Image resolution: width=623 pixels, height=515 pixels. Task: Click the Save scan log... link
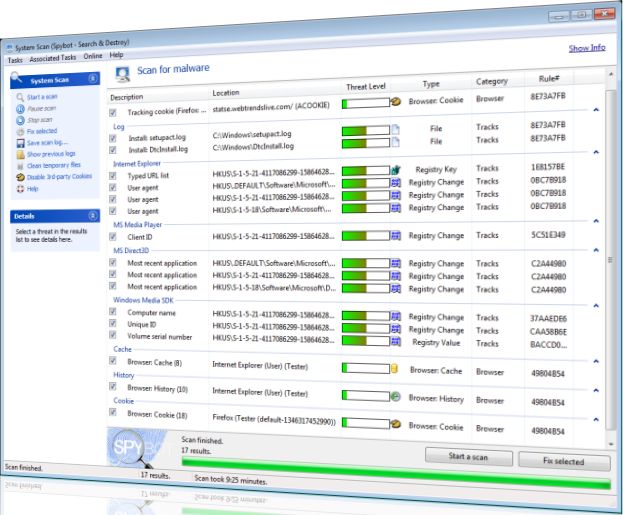click(47, 142)
